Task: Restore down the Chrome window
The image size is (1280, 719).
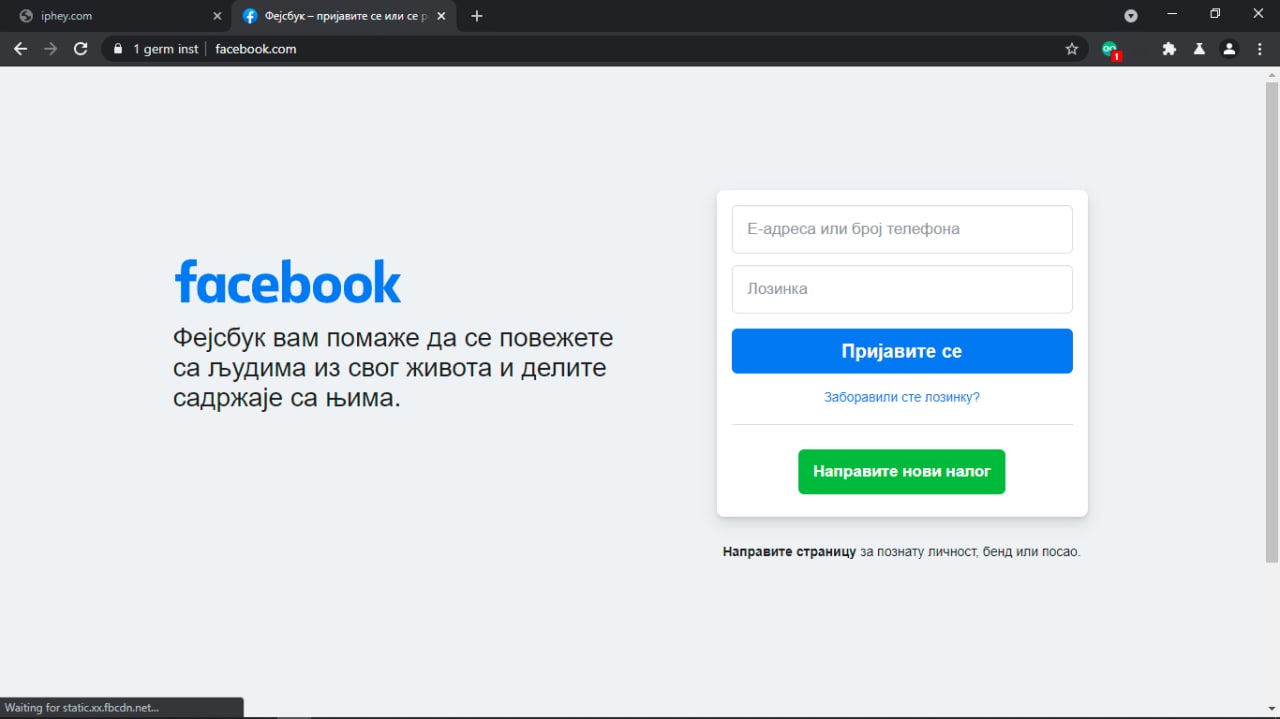Action: pos(1216,14)
